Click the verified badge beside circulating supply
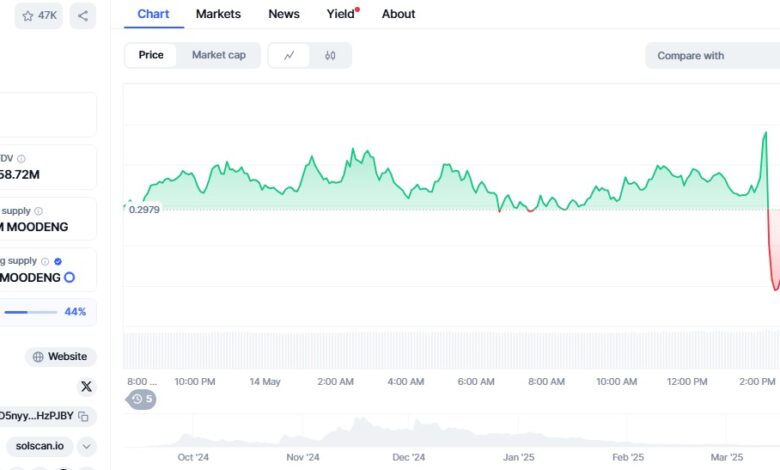The height and width of the screenshot is (470, 780). coord(58,261)
